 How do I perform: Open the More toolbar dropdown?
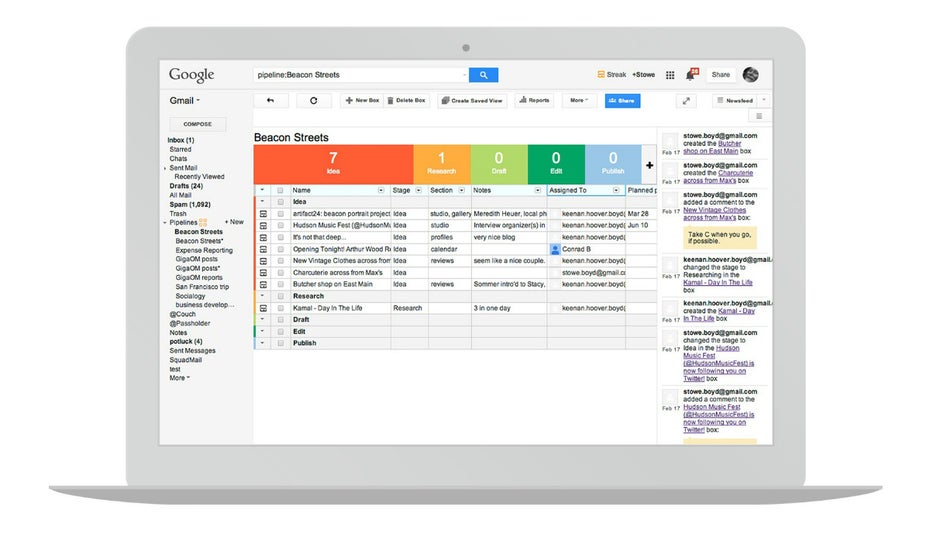pos(579,100)
